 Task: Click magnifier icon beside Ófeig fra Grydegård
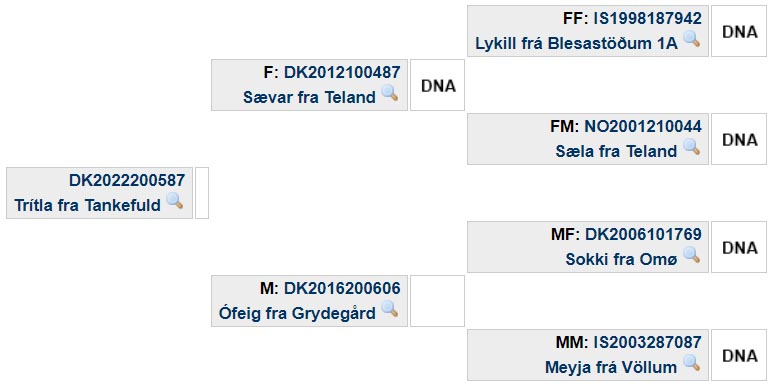coord(390,309)
